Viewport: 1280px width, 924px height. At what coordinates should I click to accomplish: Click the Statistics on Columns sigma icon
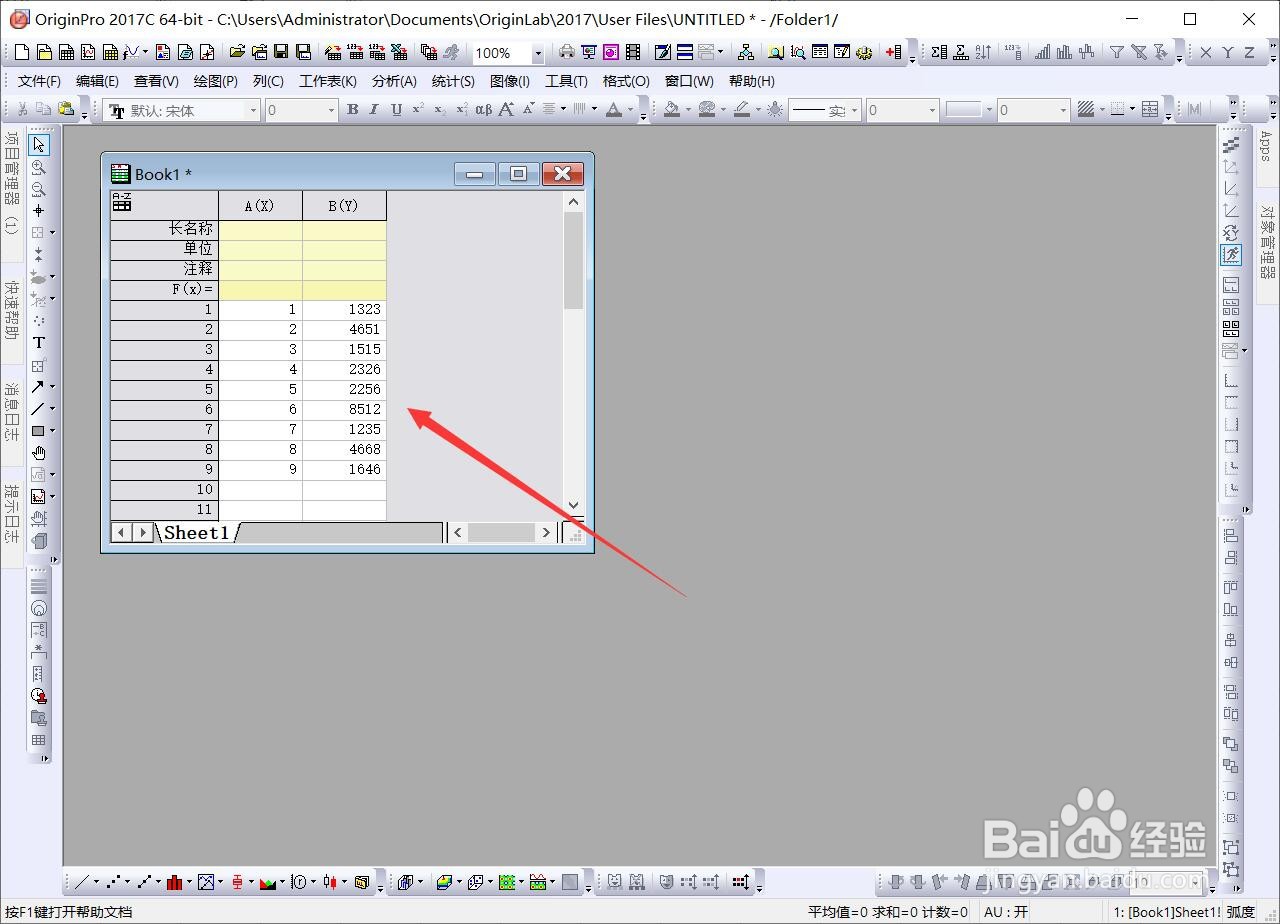coord(939,52)
